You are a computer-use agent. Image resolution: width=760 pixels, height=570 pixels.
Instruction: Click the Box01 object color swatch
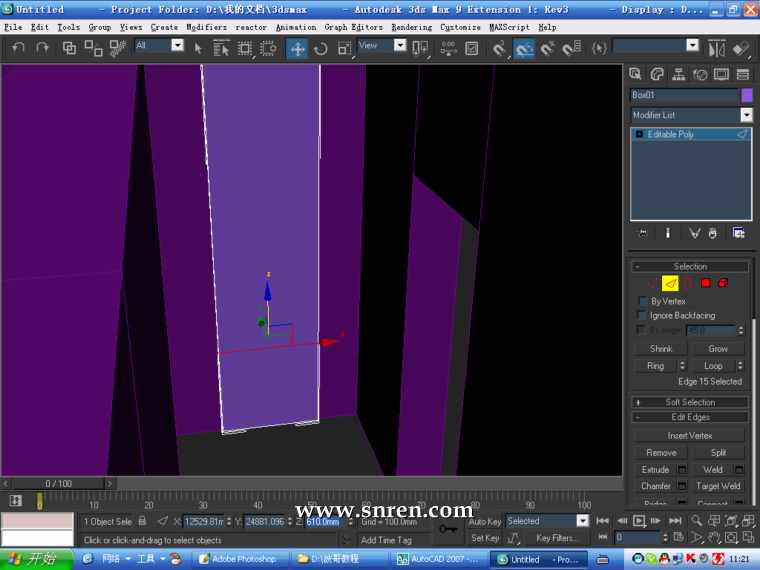[x=747, y=95]
